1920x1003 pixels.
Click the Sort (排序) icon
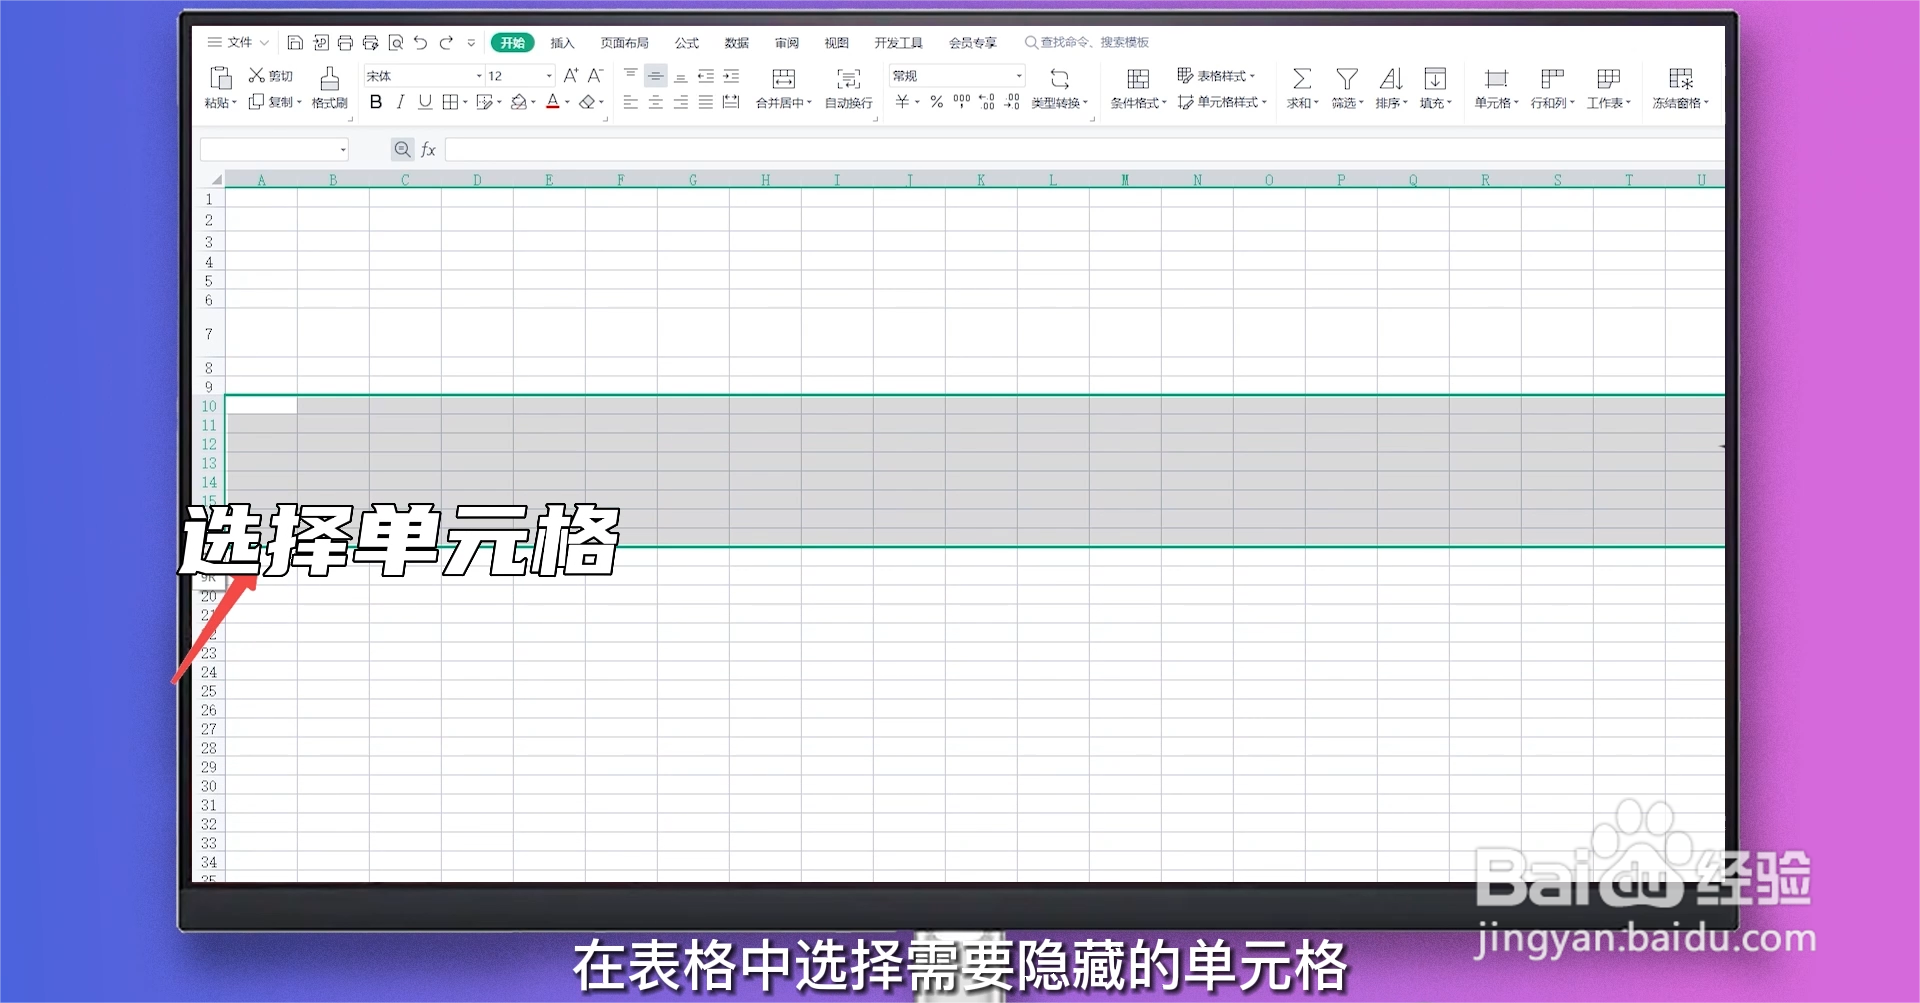point(1391,79)
